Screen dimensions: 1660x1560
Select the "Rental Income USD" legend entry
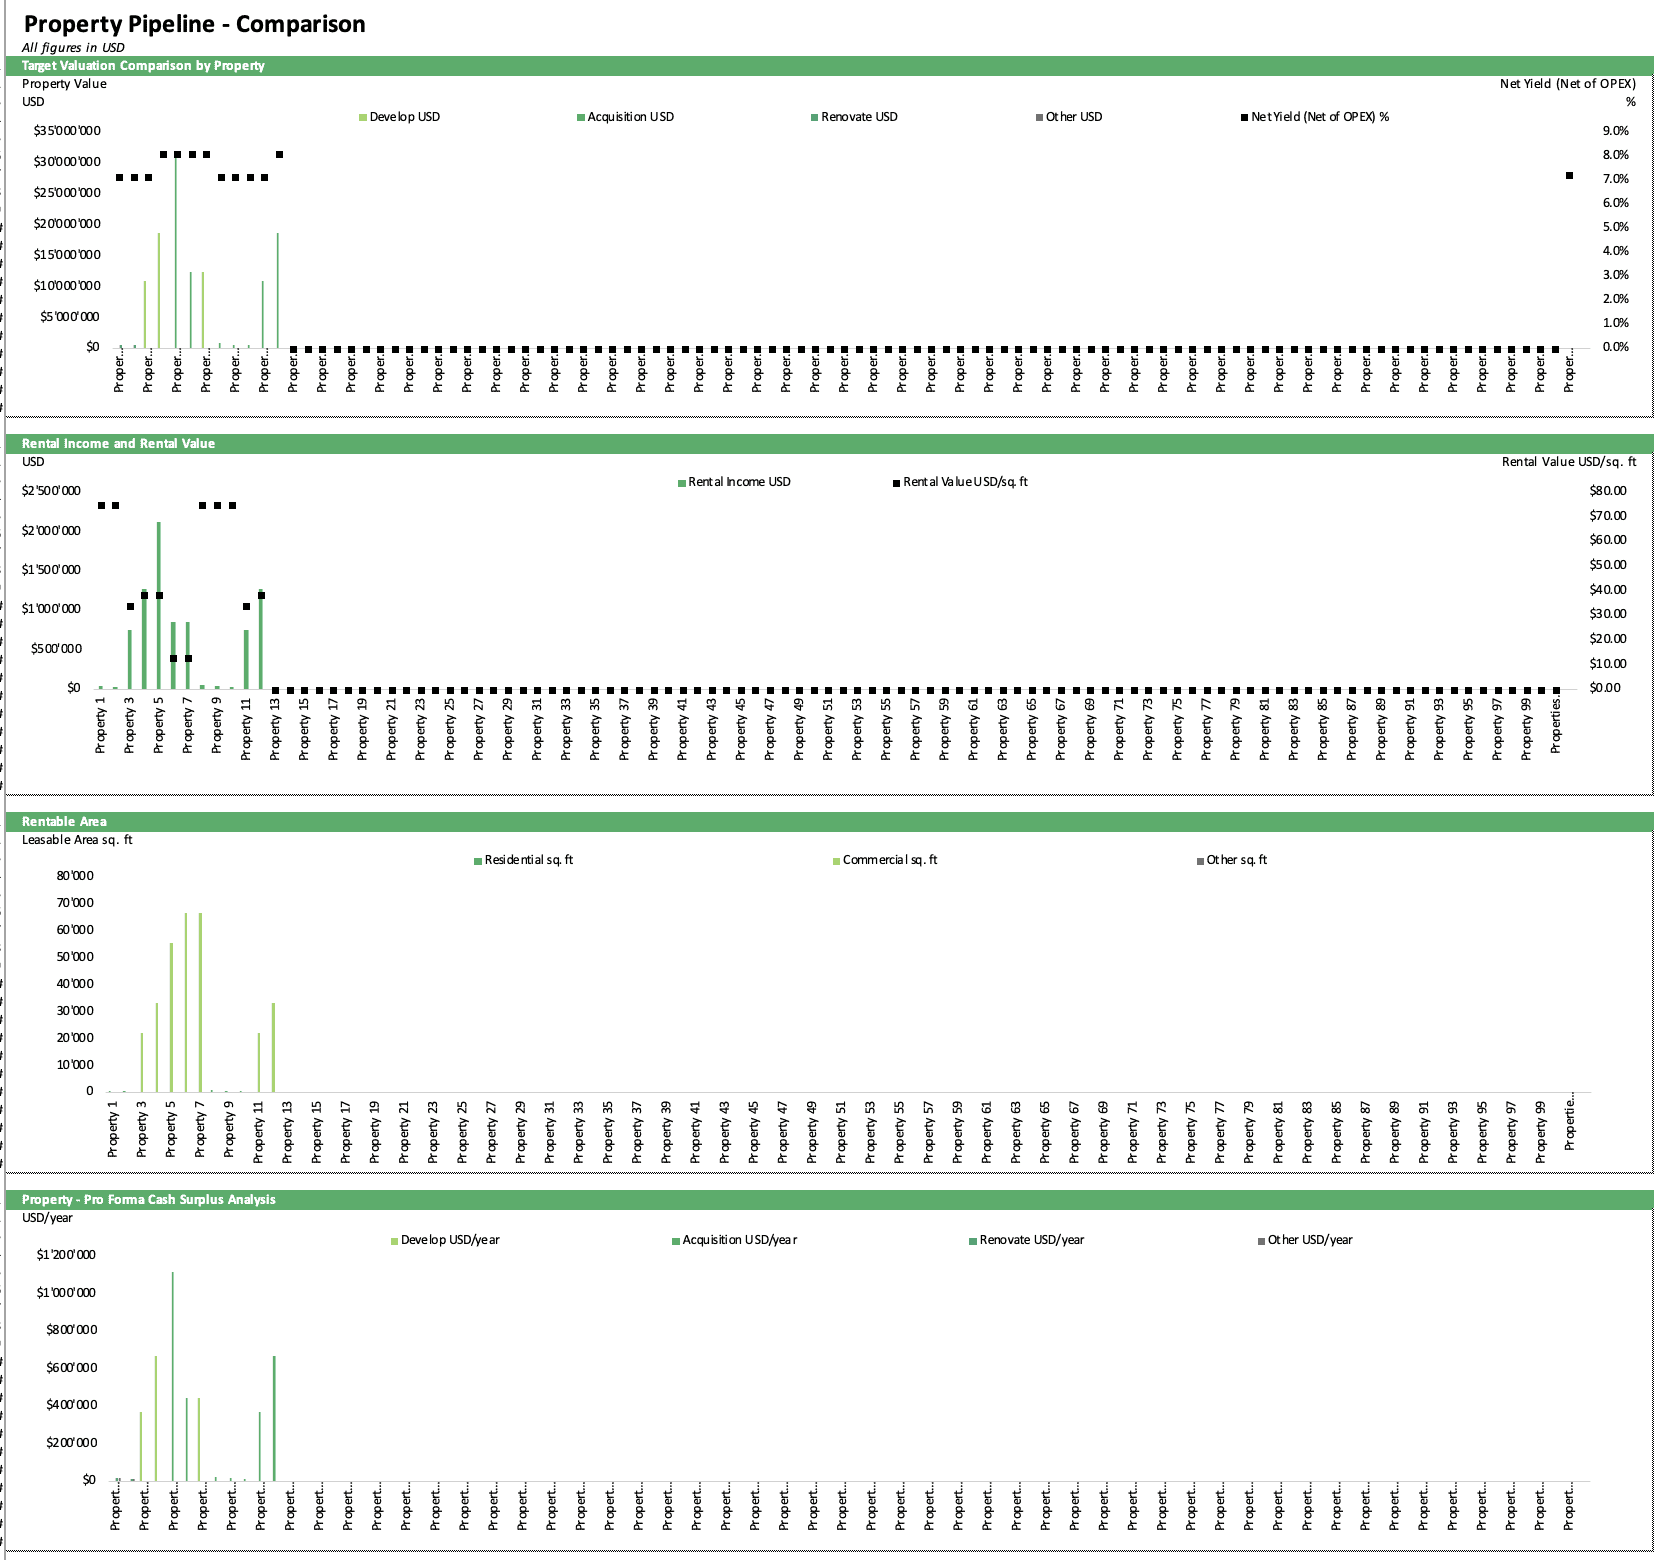734,482
